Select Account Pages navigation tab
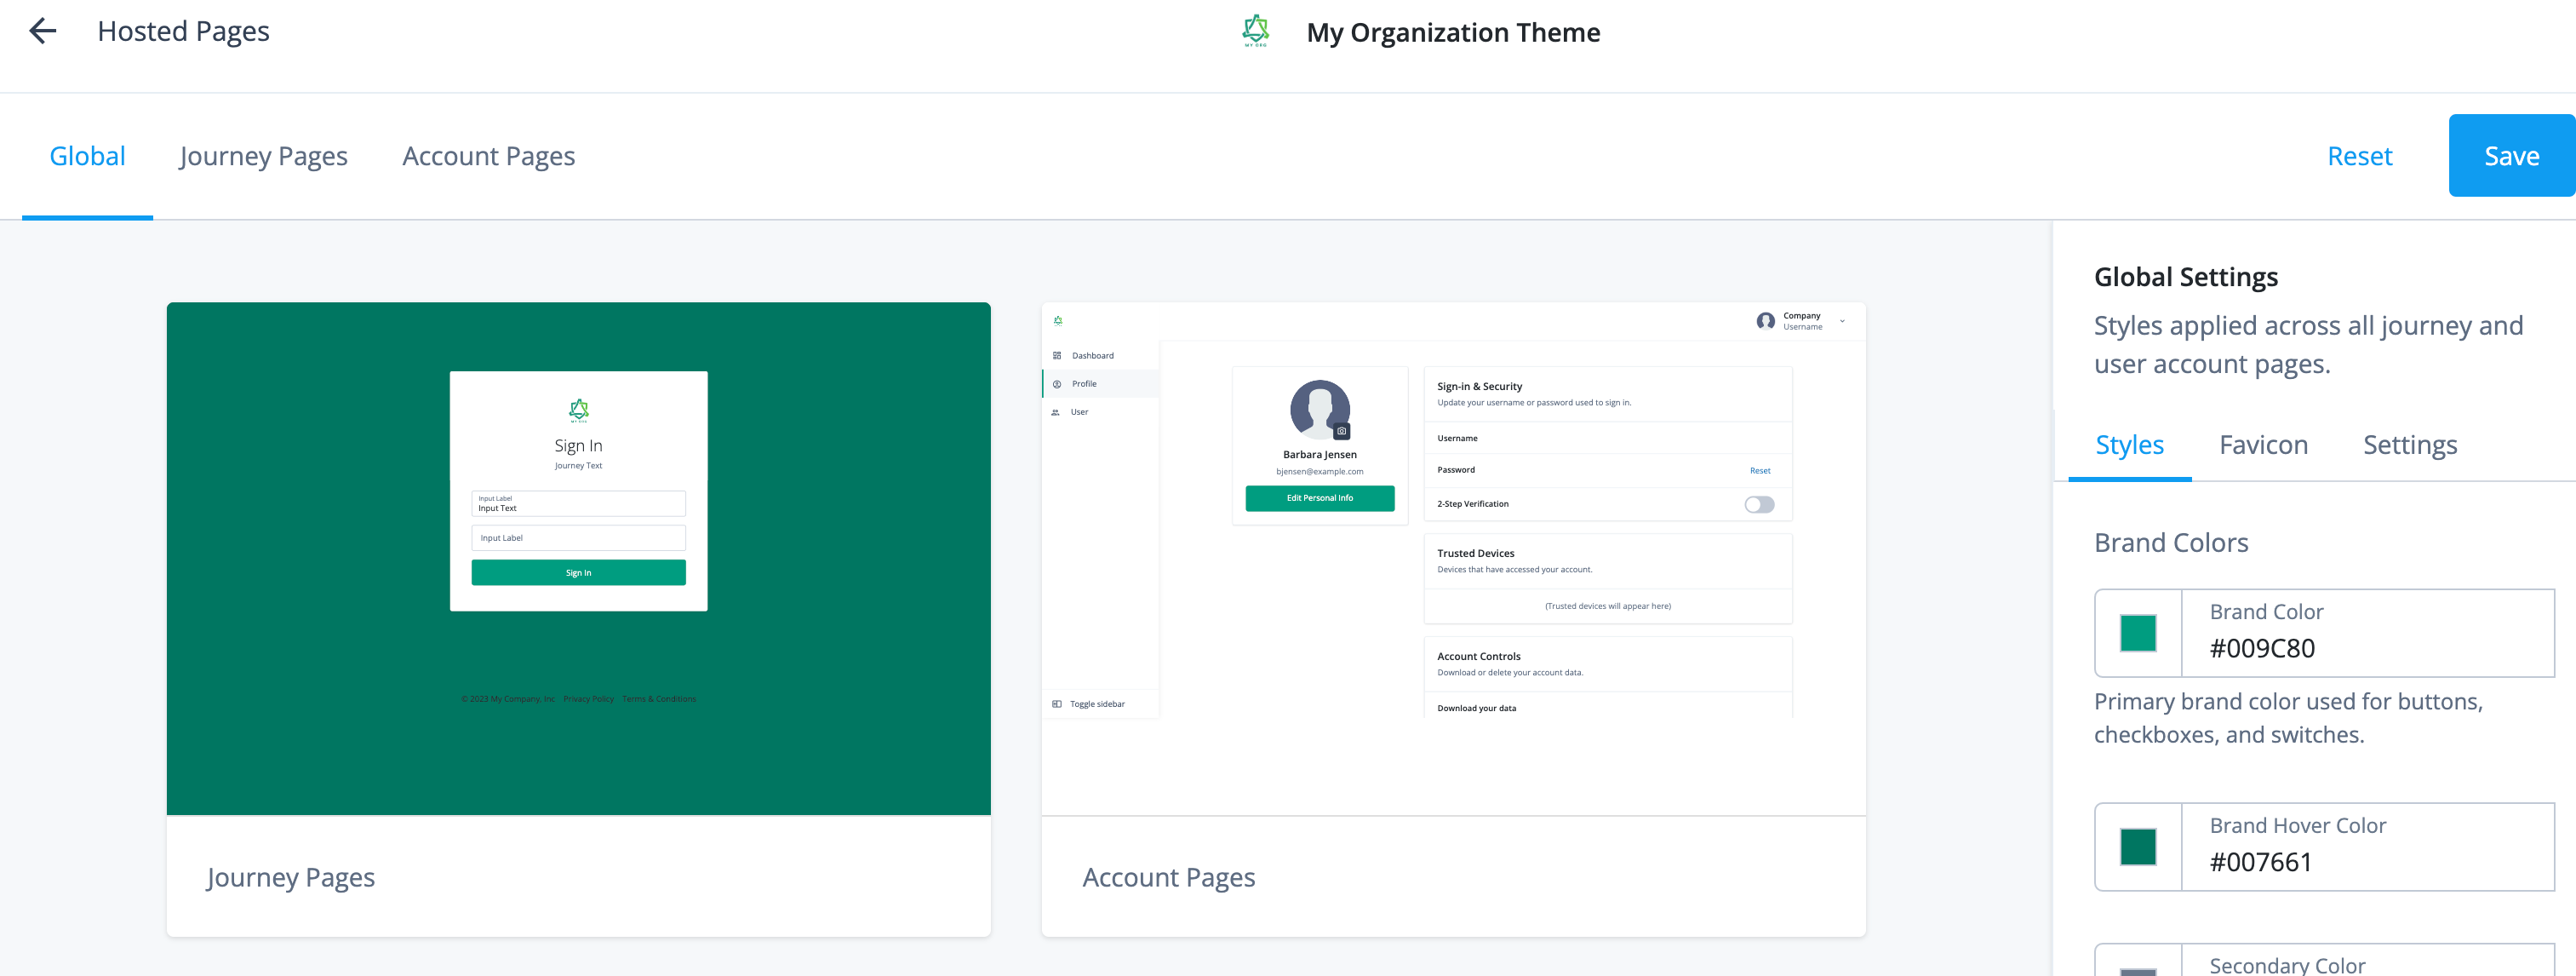Viewport: 2576px width, 976px height. (x=488, y=154)
